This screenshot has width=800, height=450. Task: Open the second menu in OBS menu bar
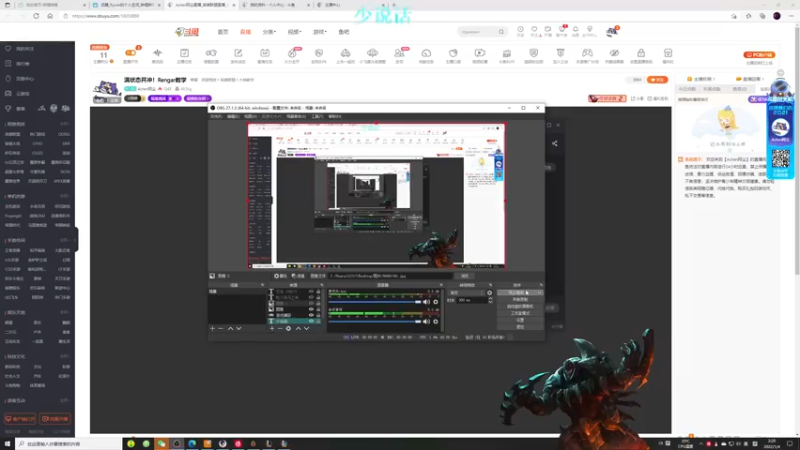233,116
